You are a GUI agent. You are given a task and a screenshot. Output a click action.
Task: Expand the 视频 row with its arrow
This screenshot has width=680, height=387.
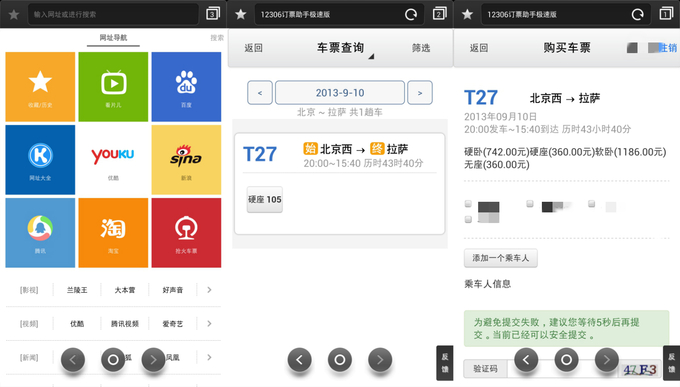209,324
